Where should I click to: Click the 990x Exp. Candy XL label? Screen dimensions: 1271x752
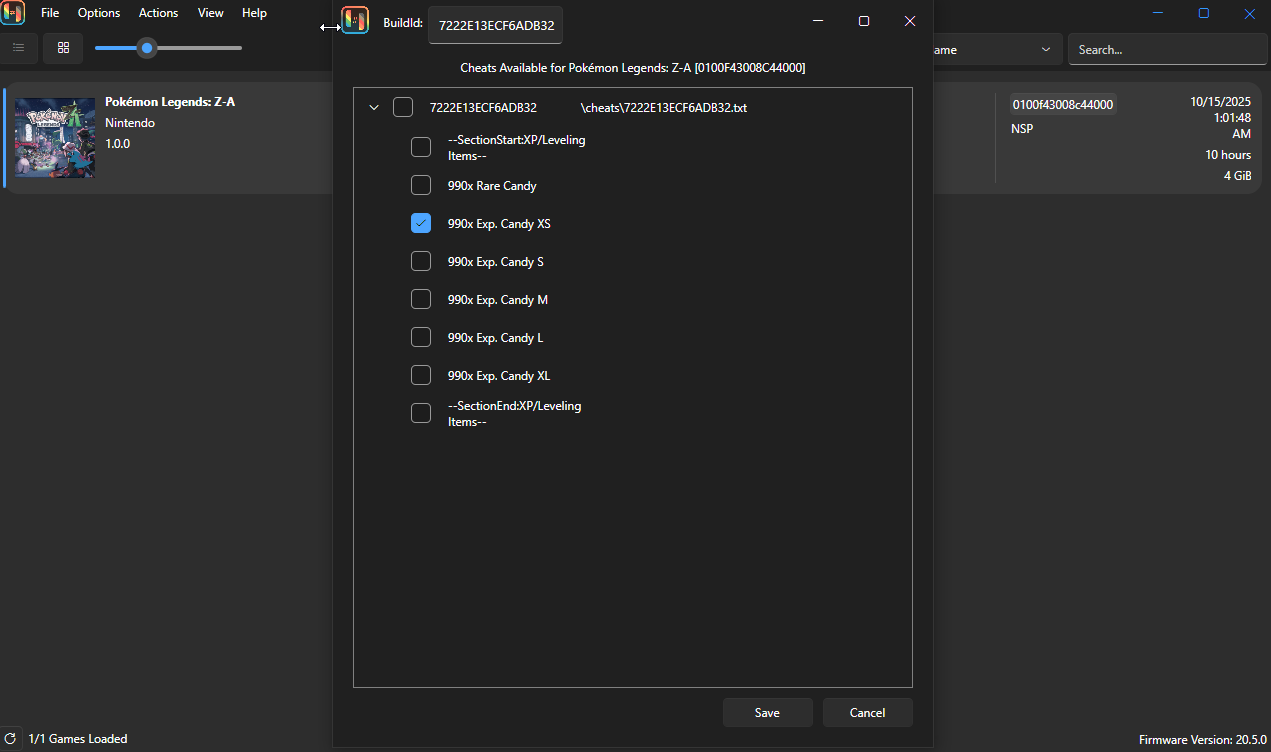click(x=499, y=376)
